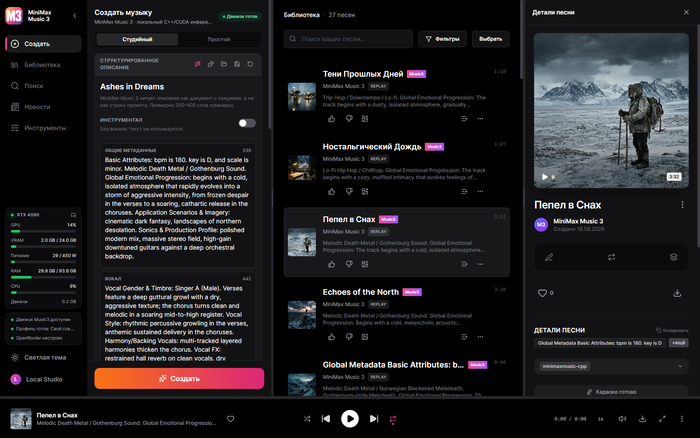The height and width of the screenshot is (438, 700).
Task: Click the Караоке готово button
Action: click(611, 392)
